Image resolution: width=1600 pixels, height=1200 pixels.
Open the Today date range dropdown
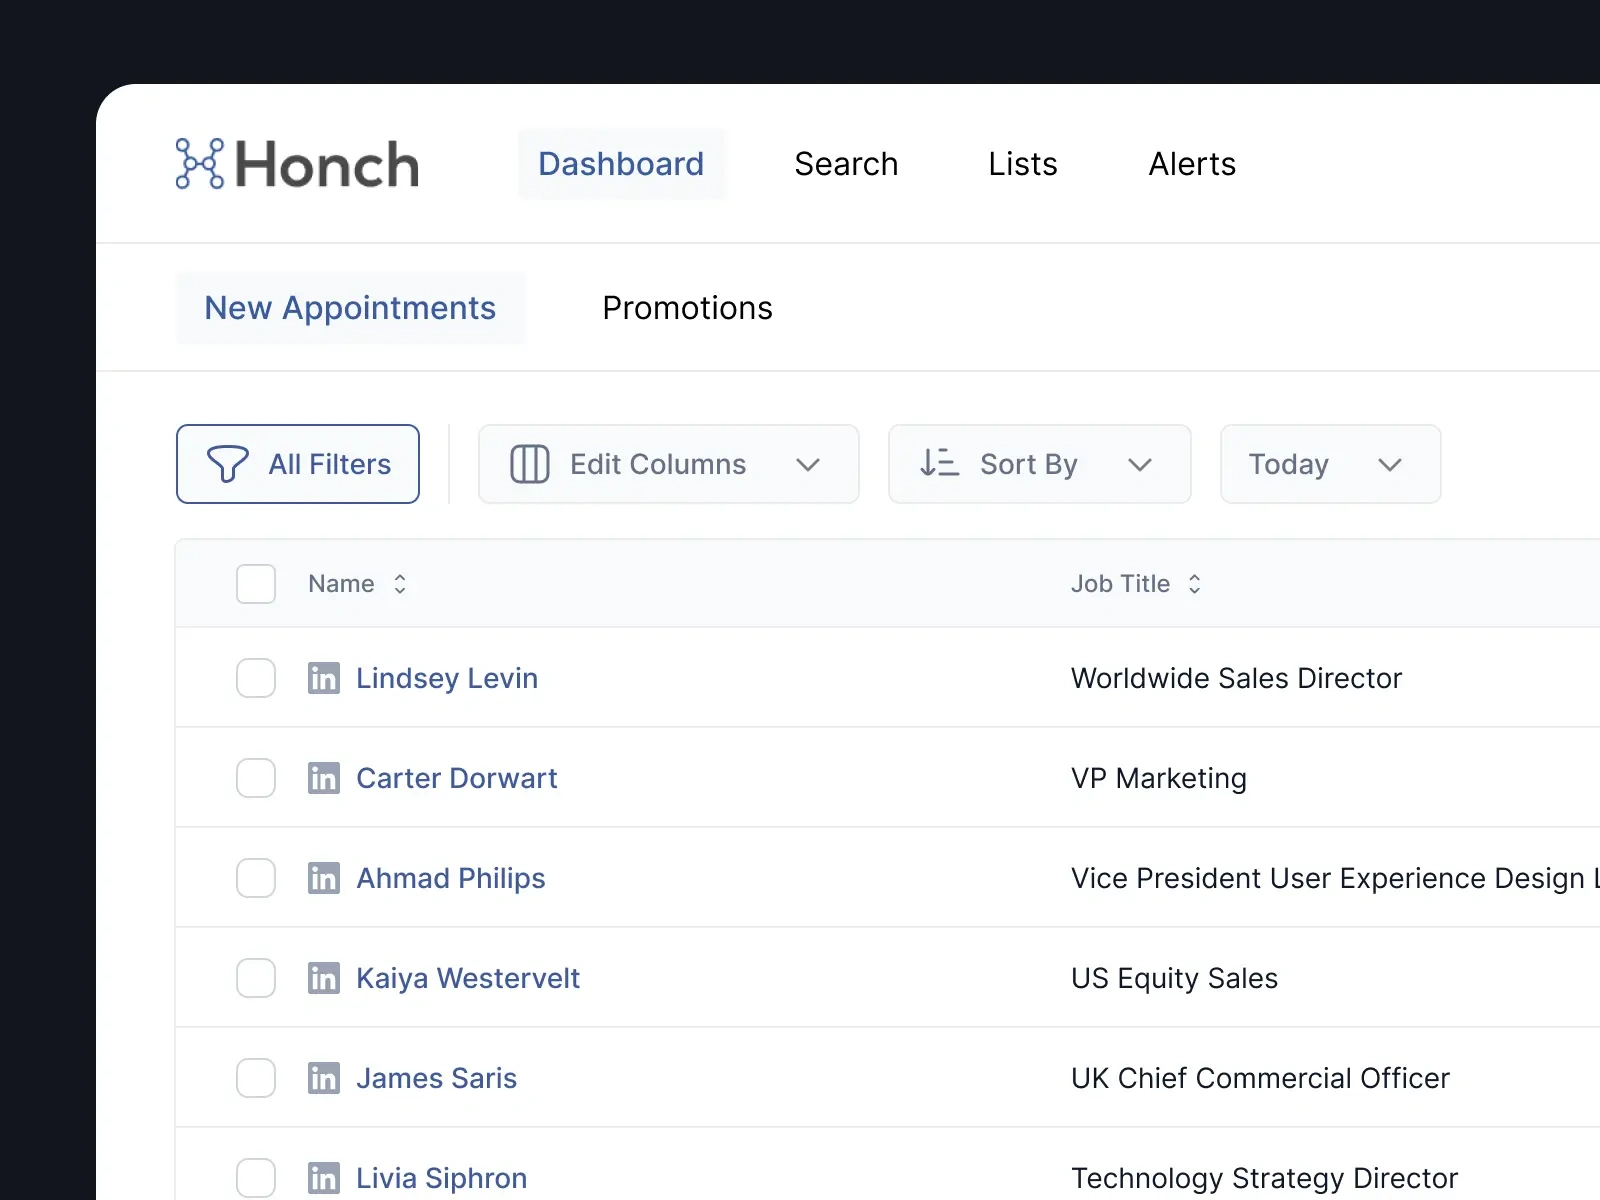coord(1330,464)
